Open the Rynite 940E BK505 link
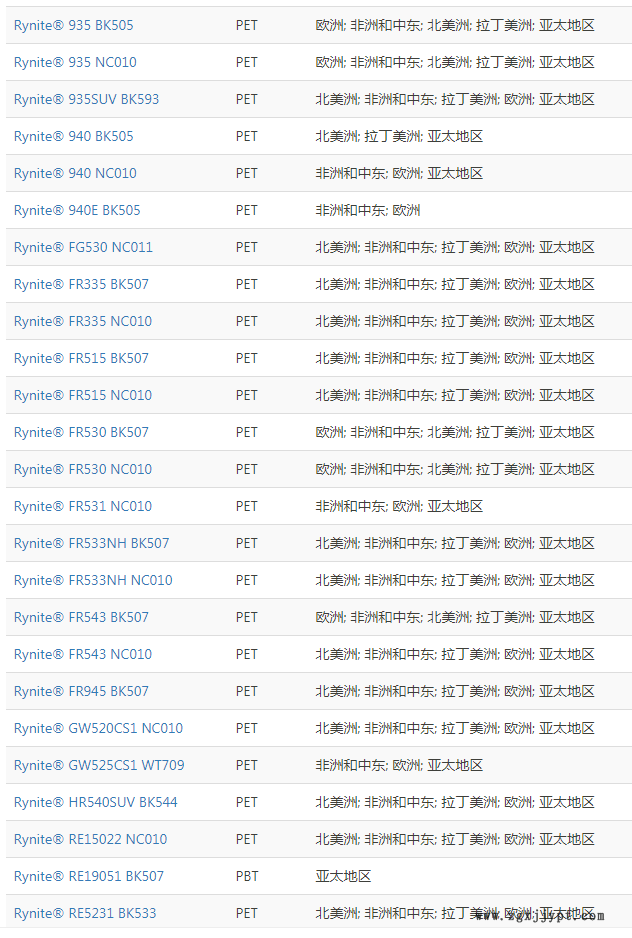This screenshot has height=938, width=632. [x=77, y=210]
